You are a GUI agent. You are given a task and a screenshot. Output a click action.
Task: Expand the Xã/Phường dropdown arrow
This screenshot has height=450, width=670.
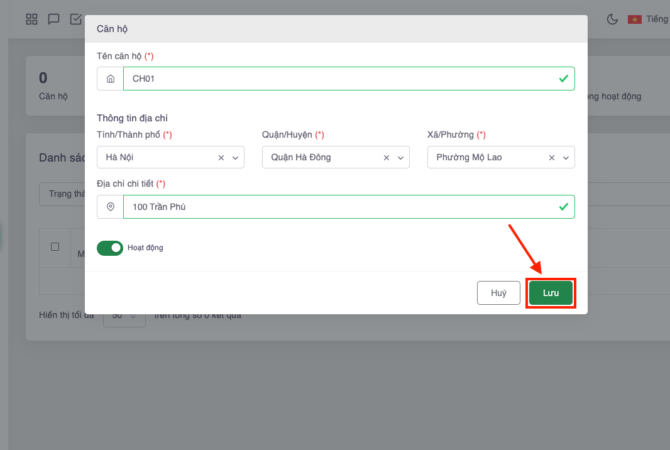(x=567, y=158)
